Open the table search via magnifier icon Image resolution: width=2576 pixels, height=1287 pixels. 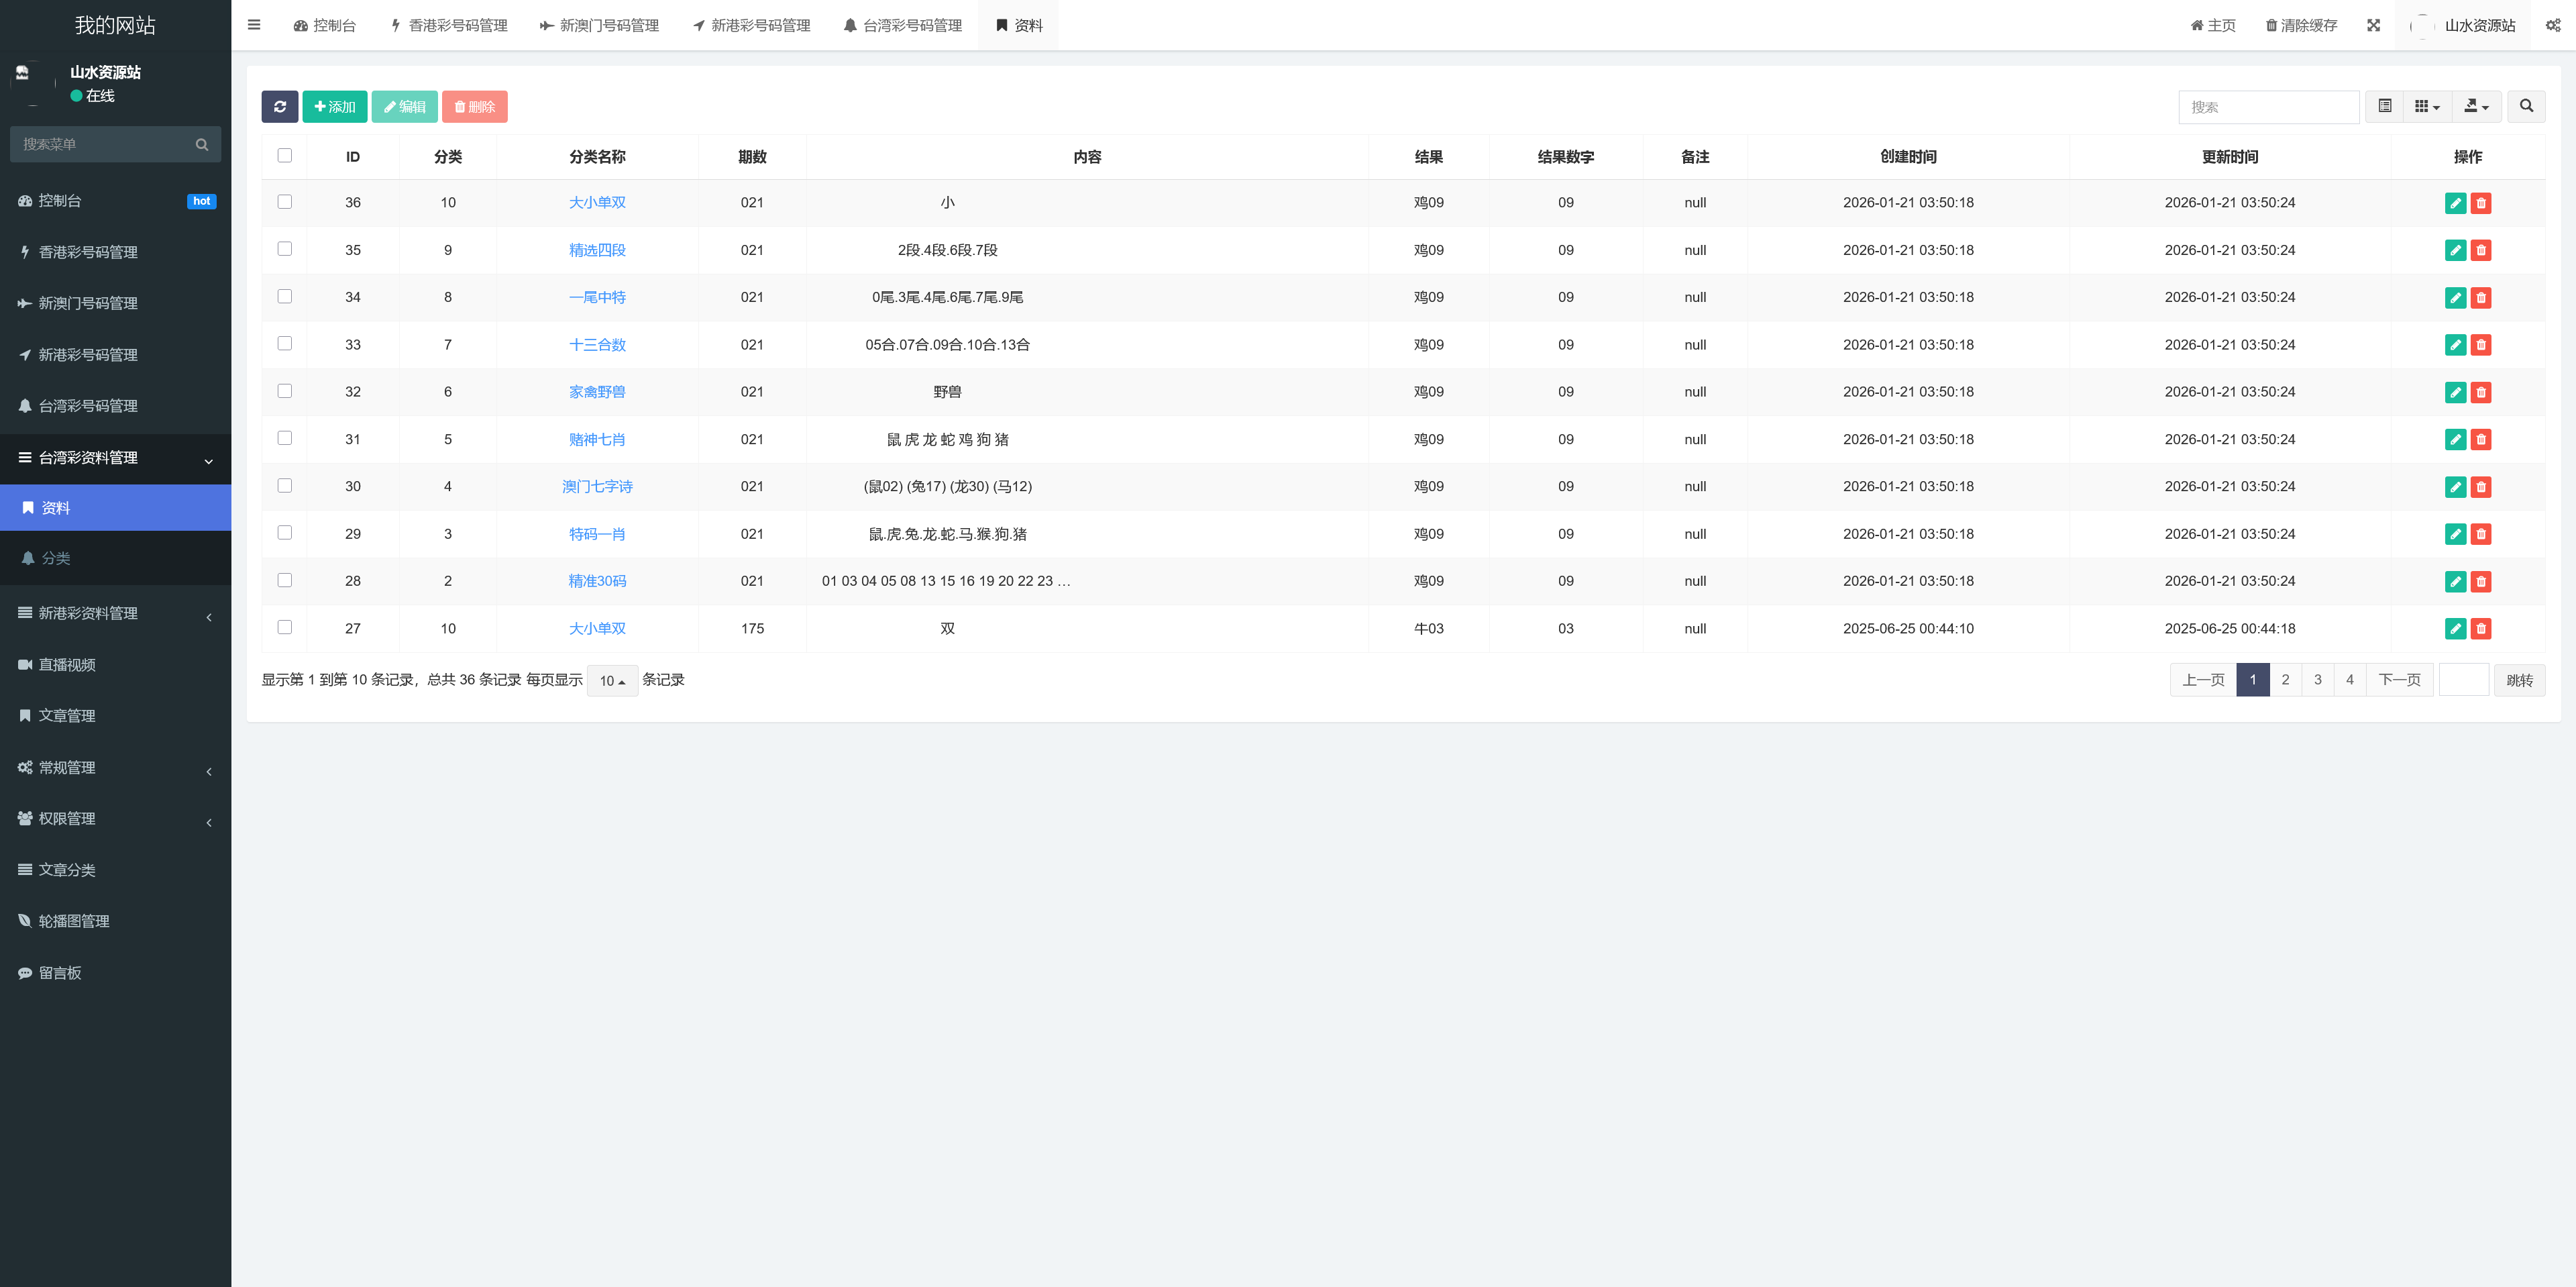(x=2527, y=106)
